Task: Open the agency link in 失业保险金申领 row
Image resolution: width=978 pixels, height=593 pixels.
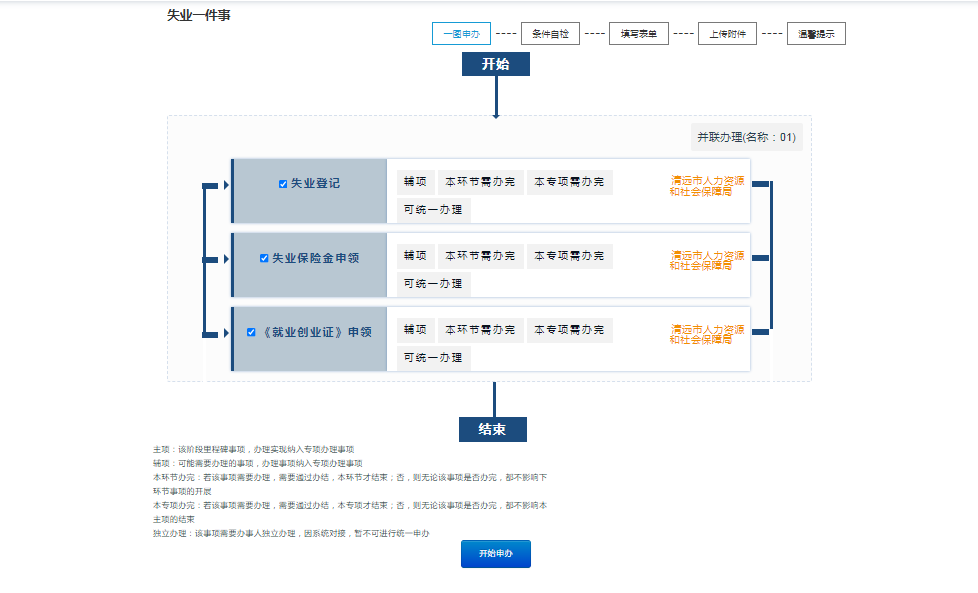Action: pos(706,260)
